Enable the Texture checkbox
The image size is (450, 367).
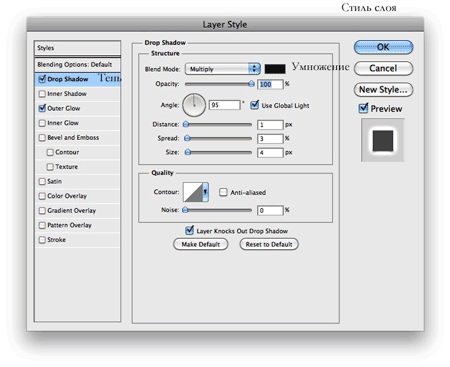tap(50, 167)
